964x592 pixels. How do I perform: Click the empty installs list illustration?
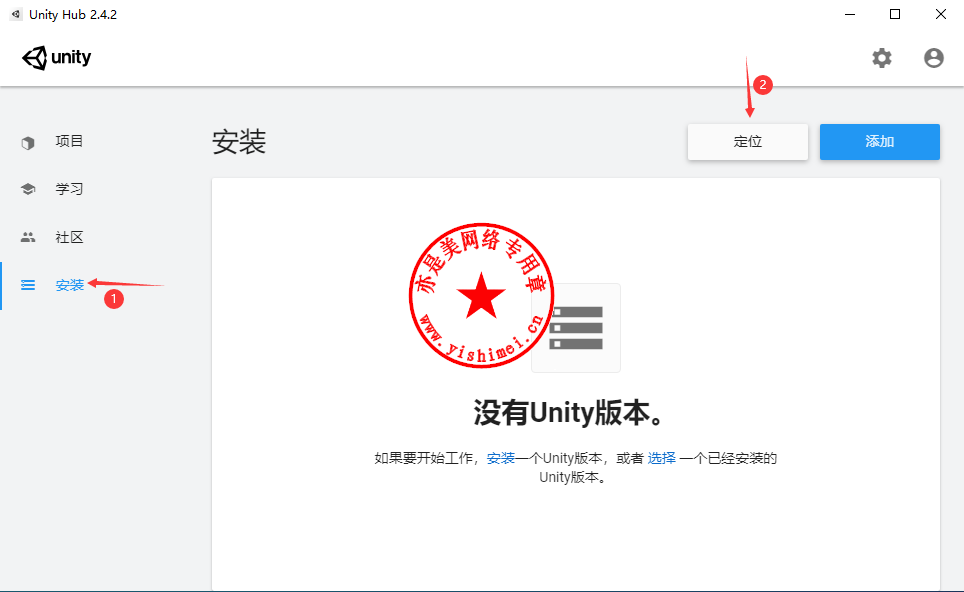tap(575, 328)
